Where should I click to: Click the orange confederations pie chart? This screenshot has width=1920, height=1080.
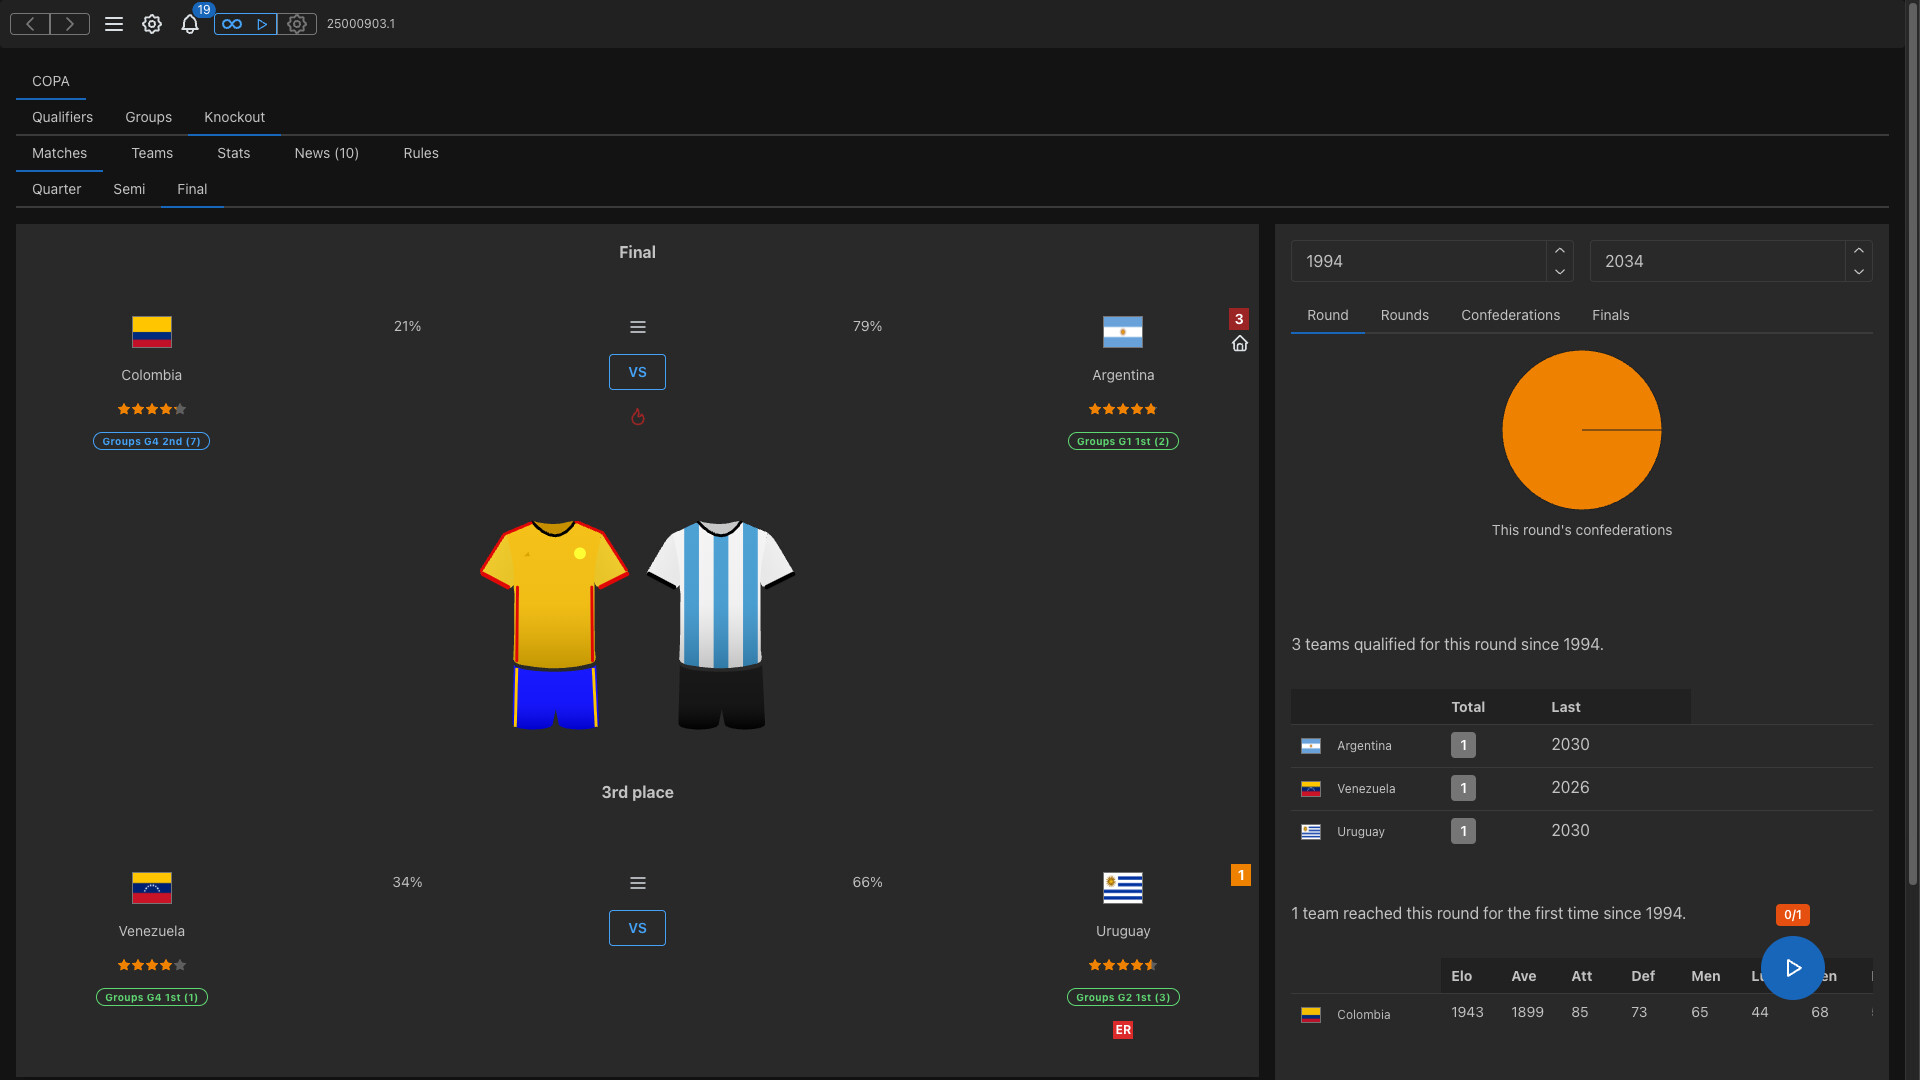(1581, 429)
